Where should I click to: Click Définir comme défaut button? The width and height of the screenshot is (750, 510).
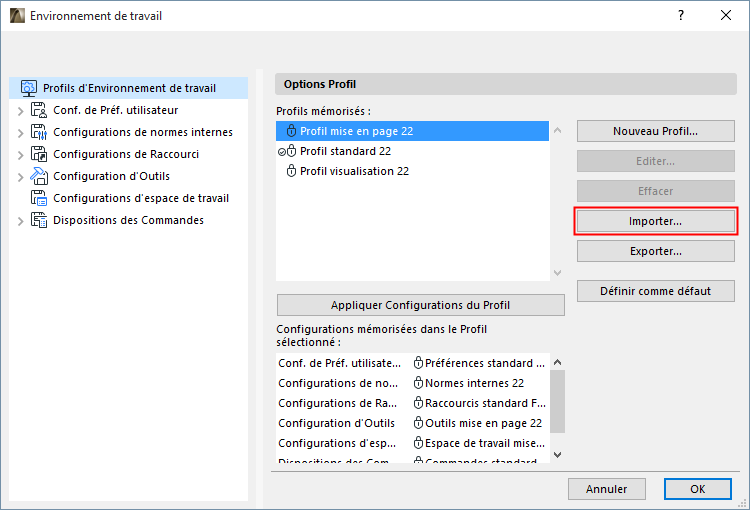(x=655, y=291)
